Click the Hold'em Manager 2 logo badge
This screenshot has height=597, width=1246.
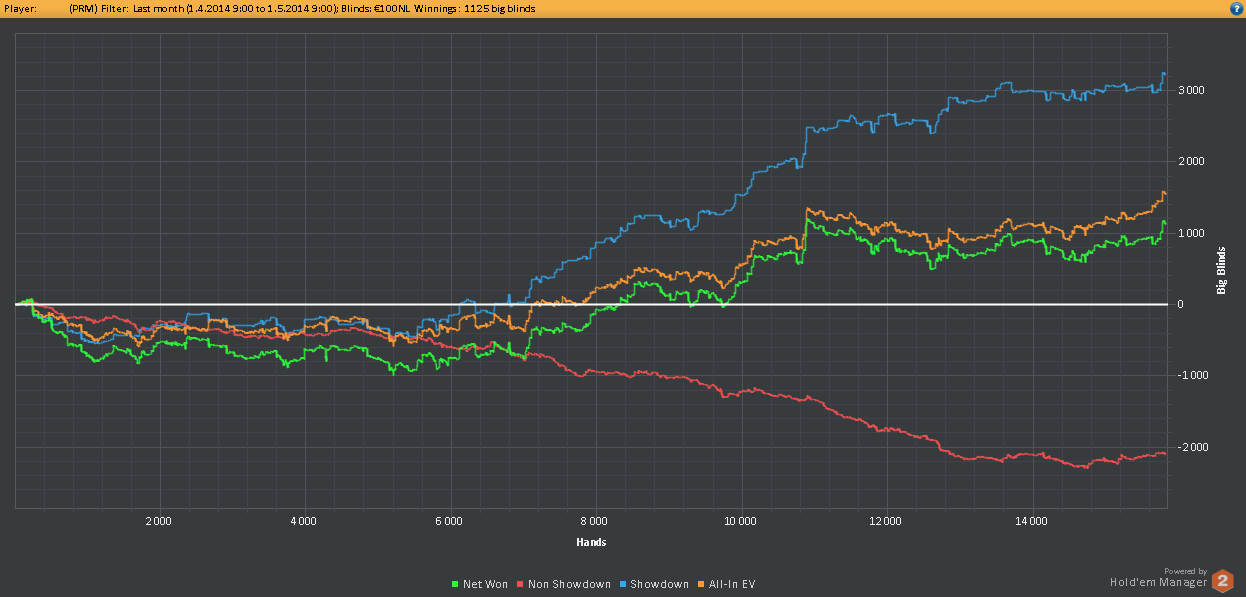[x=1222, y=580]
